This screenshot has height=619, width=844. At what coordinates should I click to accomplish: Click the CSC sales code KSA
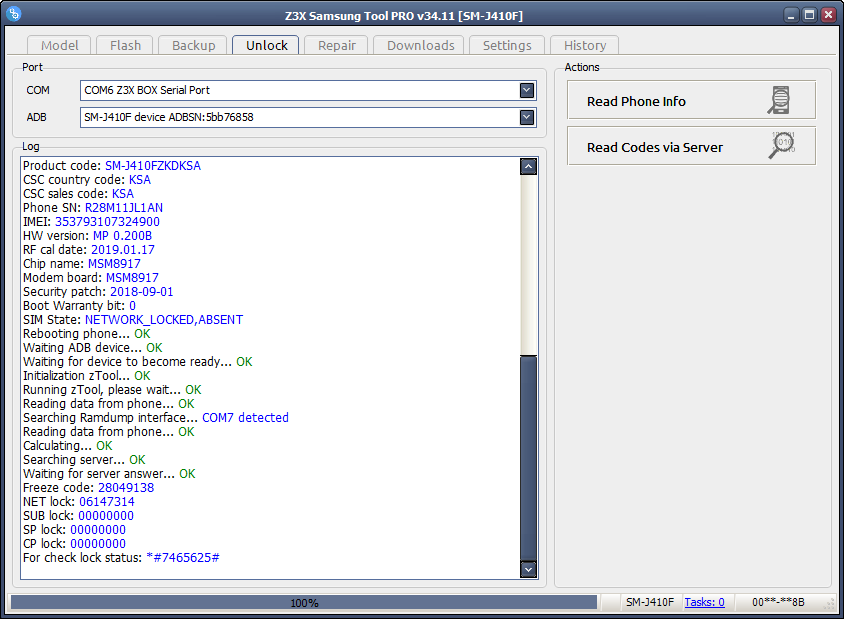point(123,194)
